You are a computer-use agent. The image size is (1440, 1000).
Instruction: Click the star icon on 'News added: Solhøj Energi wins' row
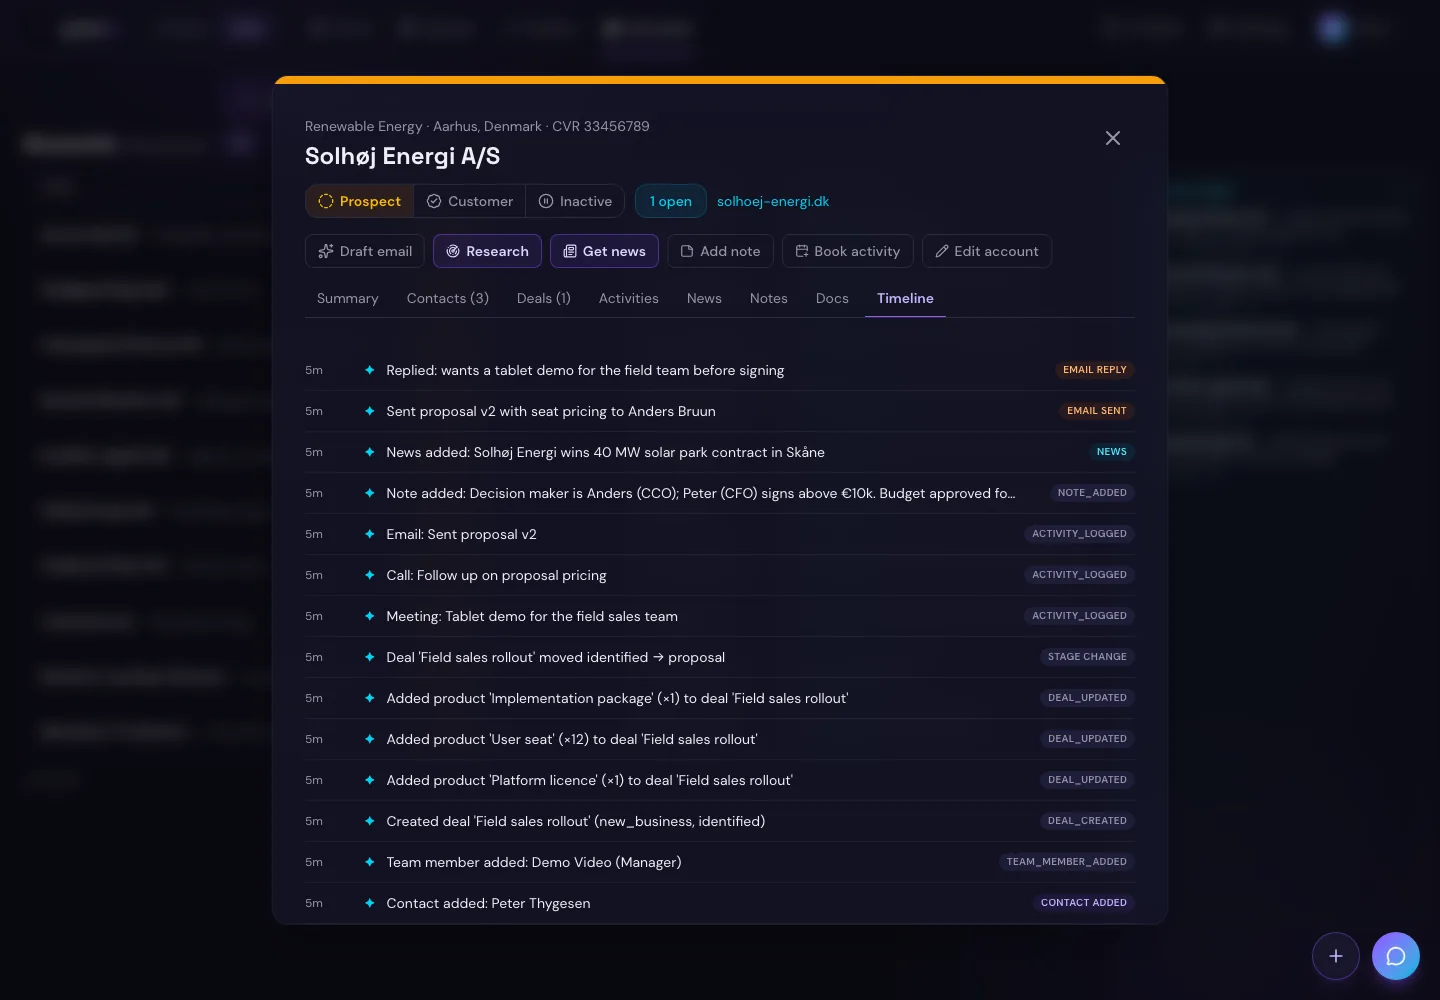point(370,452)
